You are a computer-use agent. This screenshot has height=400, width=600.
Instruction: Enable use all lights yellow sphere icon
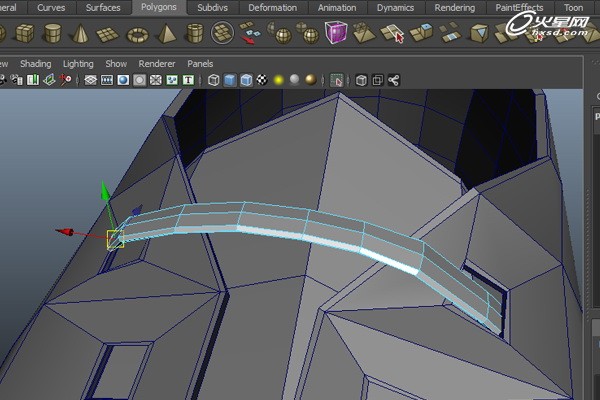278,80
